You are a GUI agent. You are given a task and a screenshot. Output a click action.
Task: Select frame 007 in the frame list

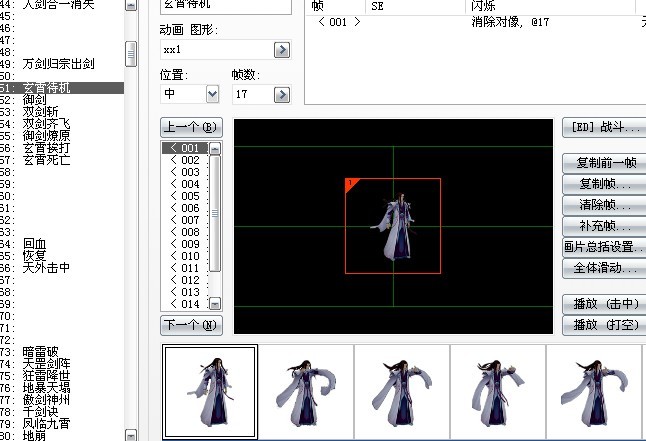185,220
